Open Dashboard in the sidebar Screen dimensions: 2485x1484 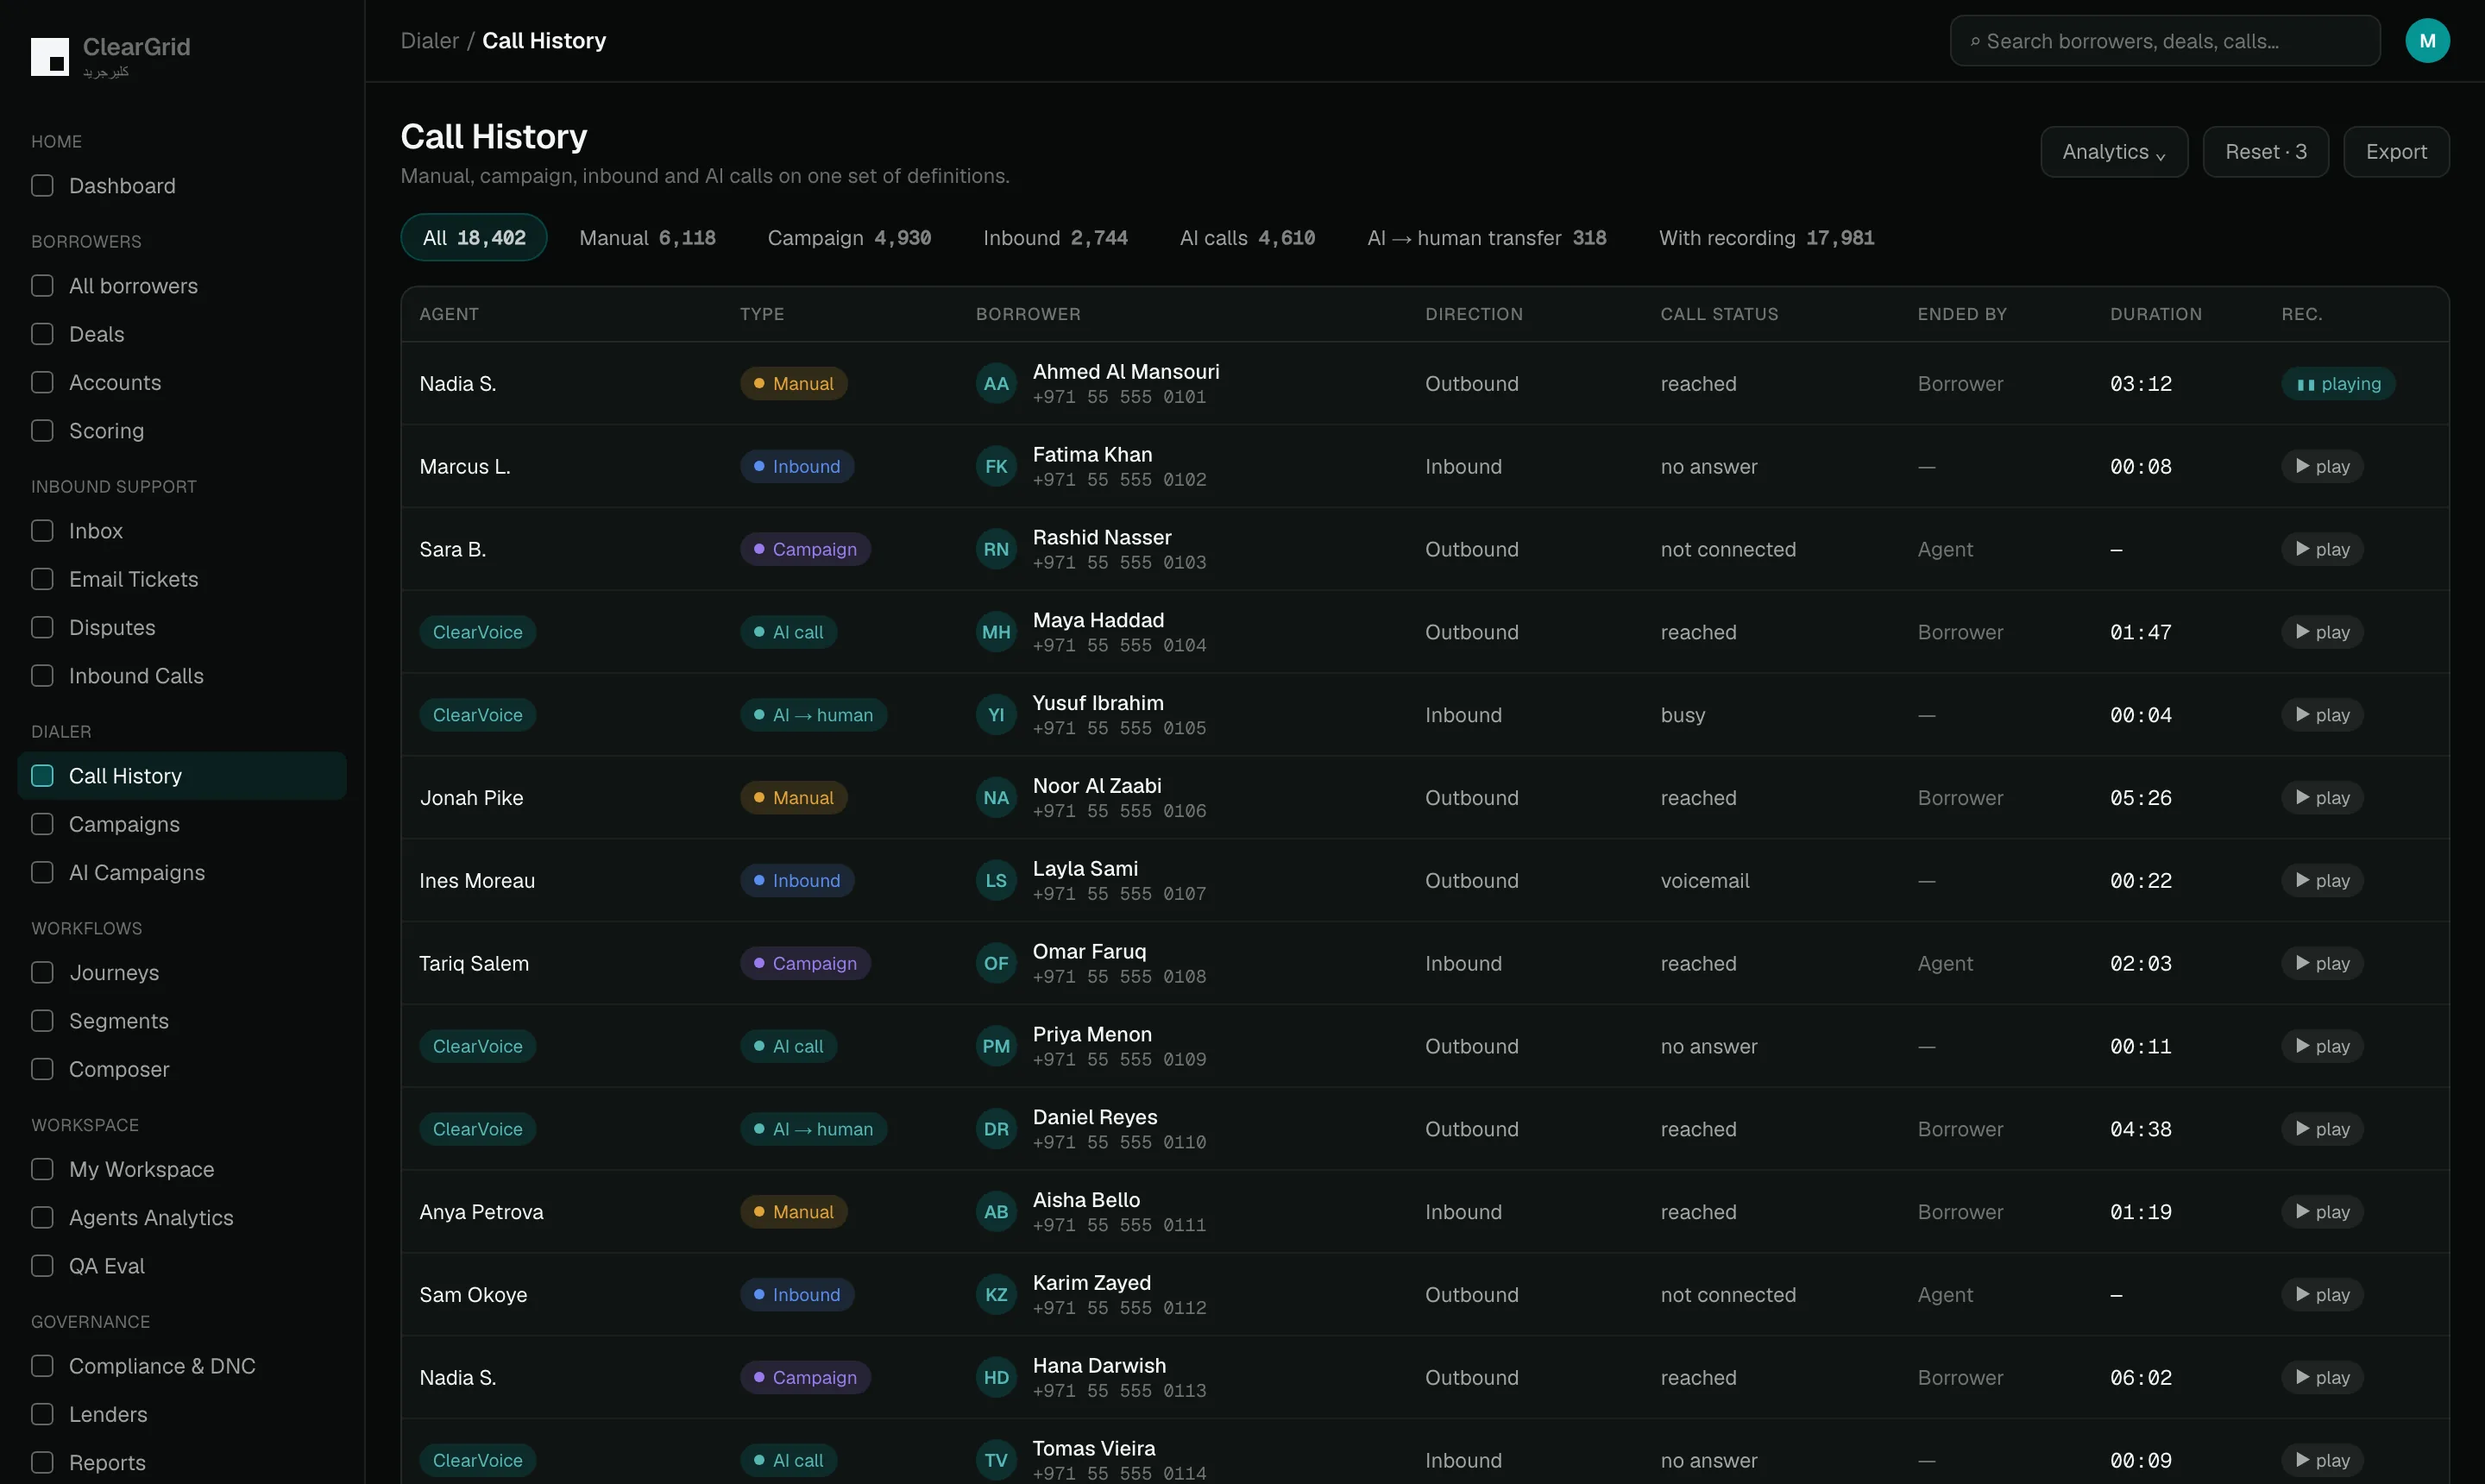tap(182, 186)
